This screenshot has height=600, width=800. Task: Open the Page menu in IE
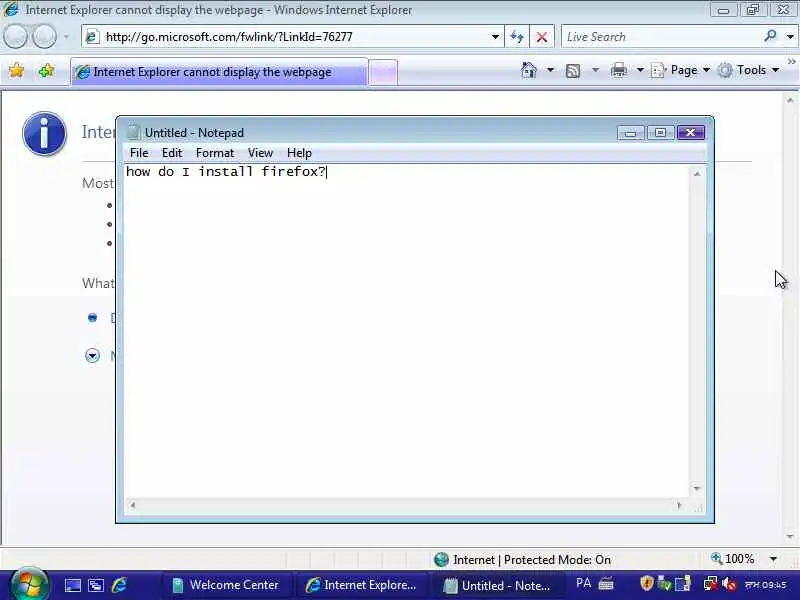point(680,70)
